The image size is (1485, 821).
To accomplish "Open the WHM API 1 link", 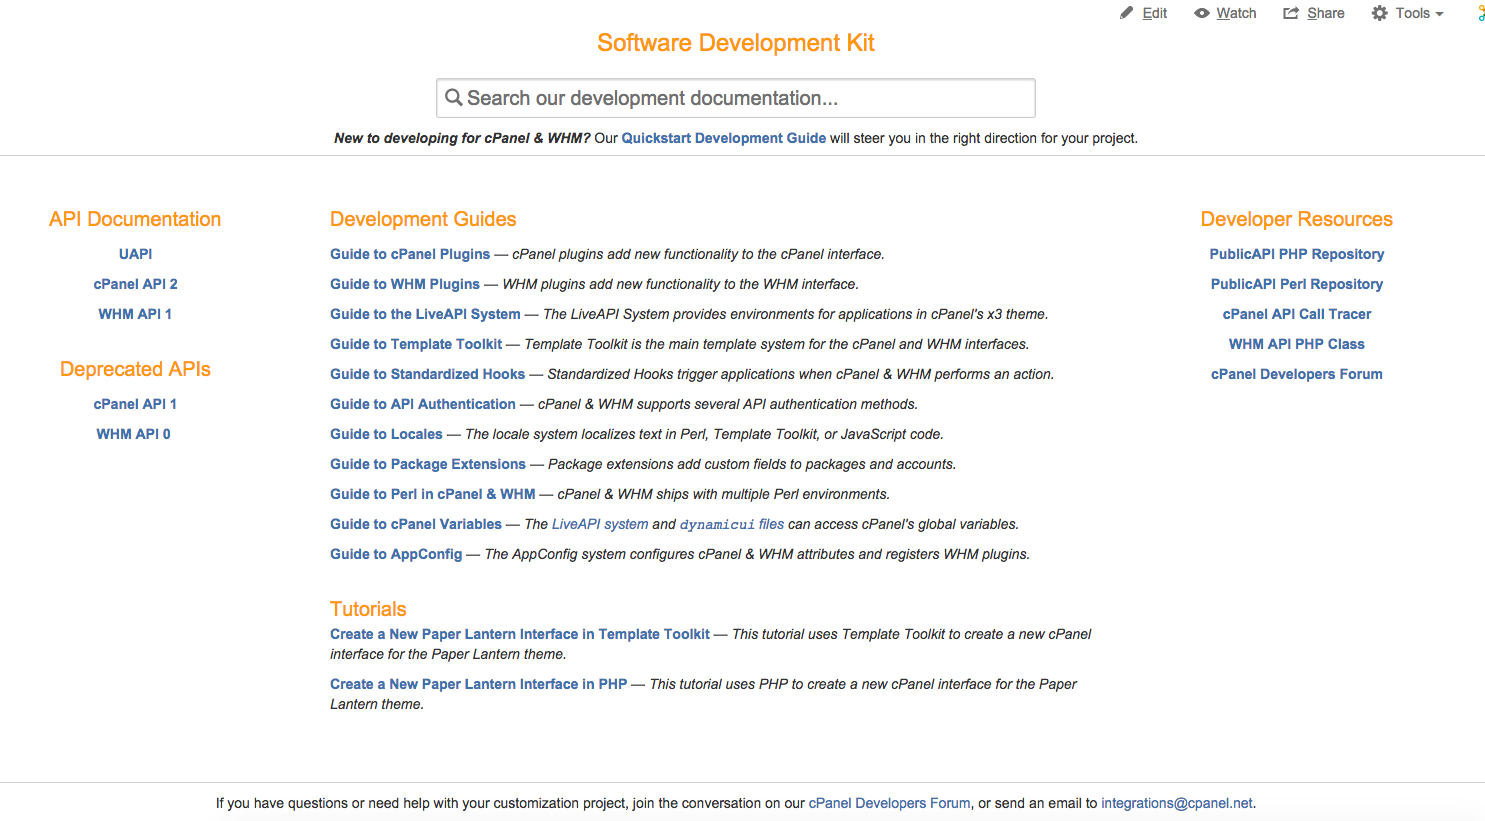I will tap(135, 314).
